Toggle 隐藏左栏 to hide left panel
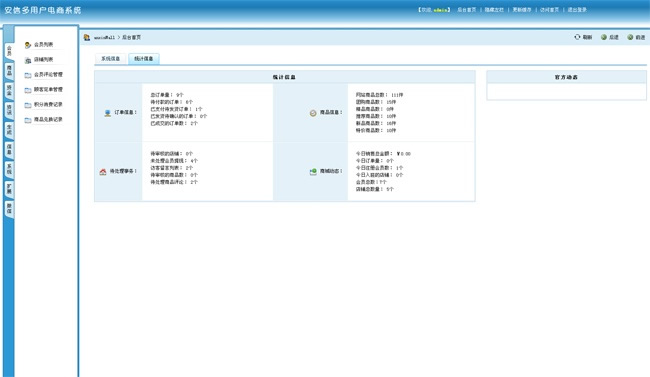This screenshot has width=650, height=377. tap(494, 10)
